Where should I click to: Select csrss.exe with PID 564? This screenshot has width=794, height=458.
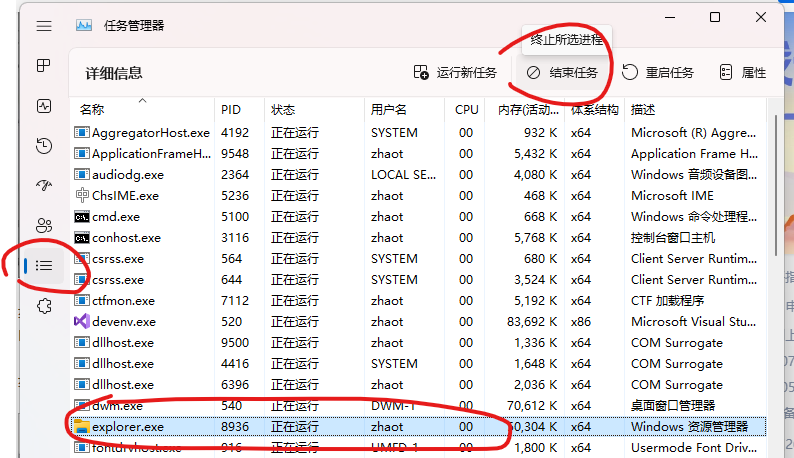[418, 259]
